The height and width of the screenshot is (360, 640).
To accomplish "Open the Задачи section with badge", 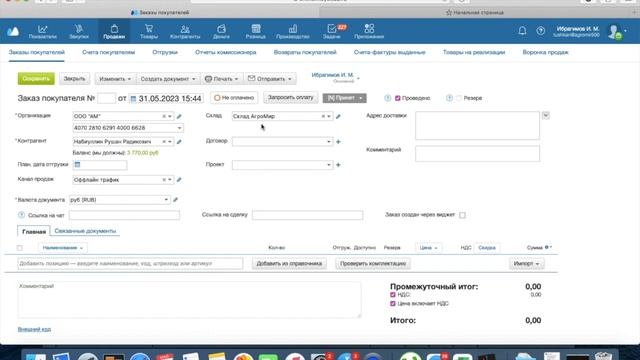I will [x=332, y=31].
